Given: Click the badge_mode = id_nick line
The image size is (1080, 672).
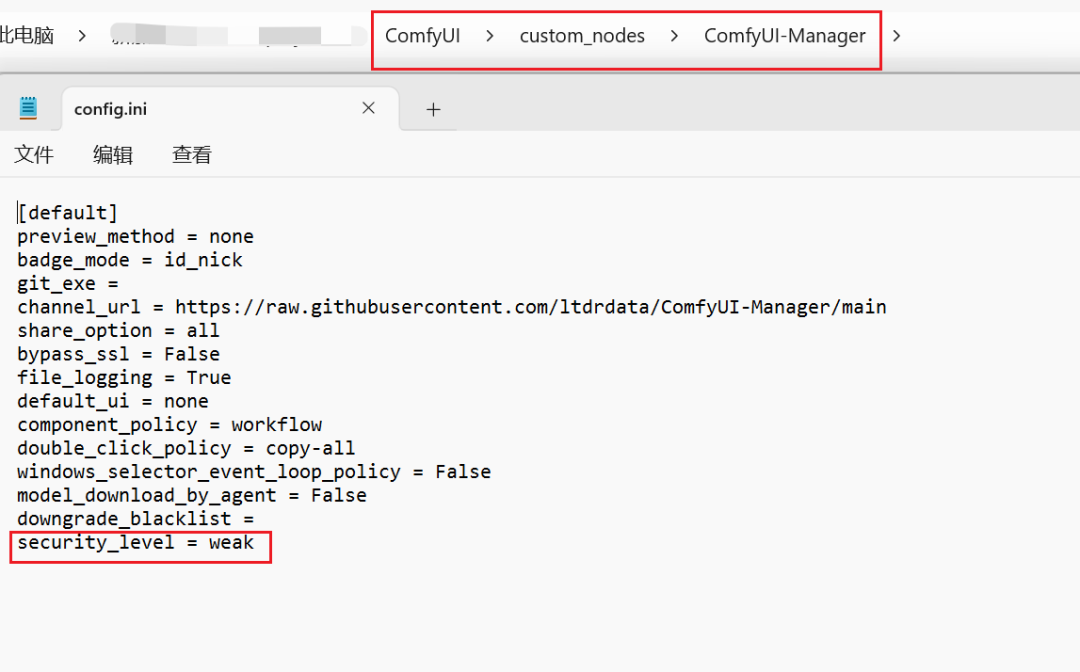Looking at the screenshot, I should pos(130,260).
